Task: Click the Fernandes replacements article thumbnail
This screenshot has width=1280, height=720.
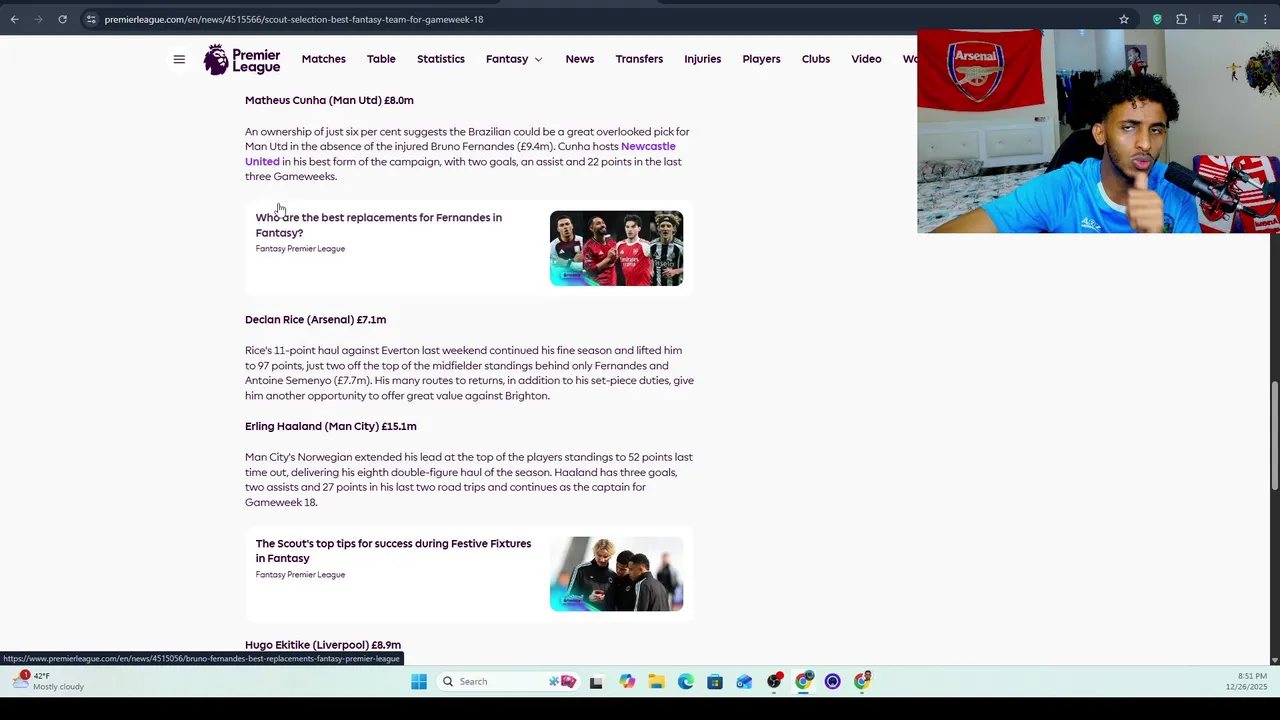Action: click(x=616, y=248)
